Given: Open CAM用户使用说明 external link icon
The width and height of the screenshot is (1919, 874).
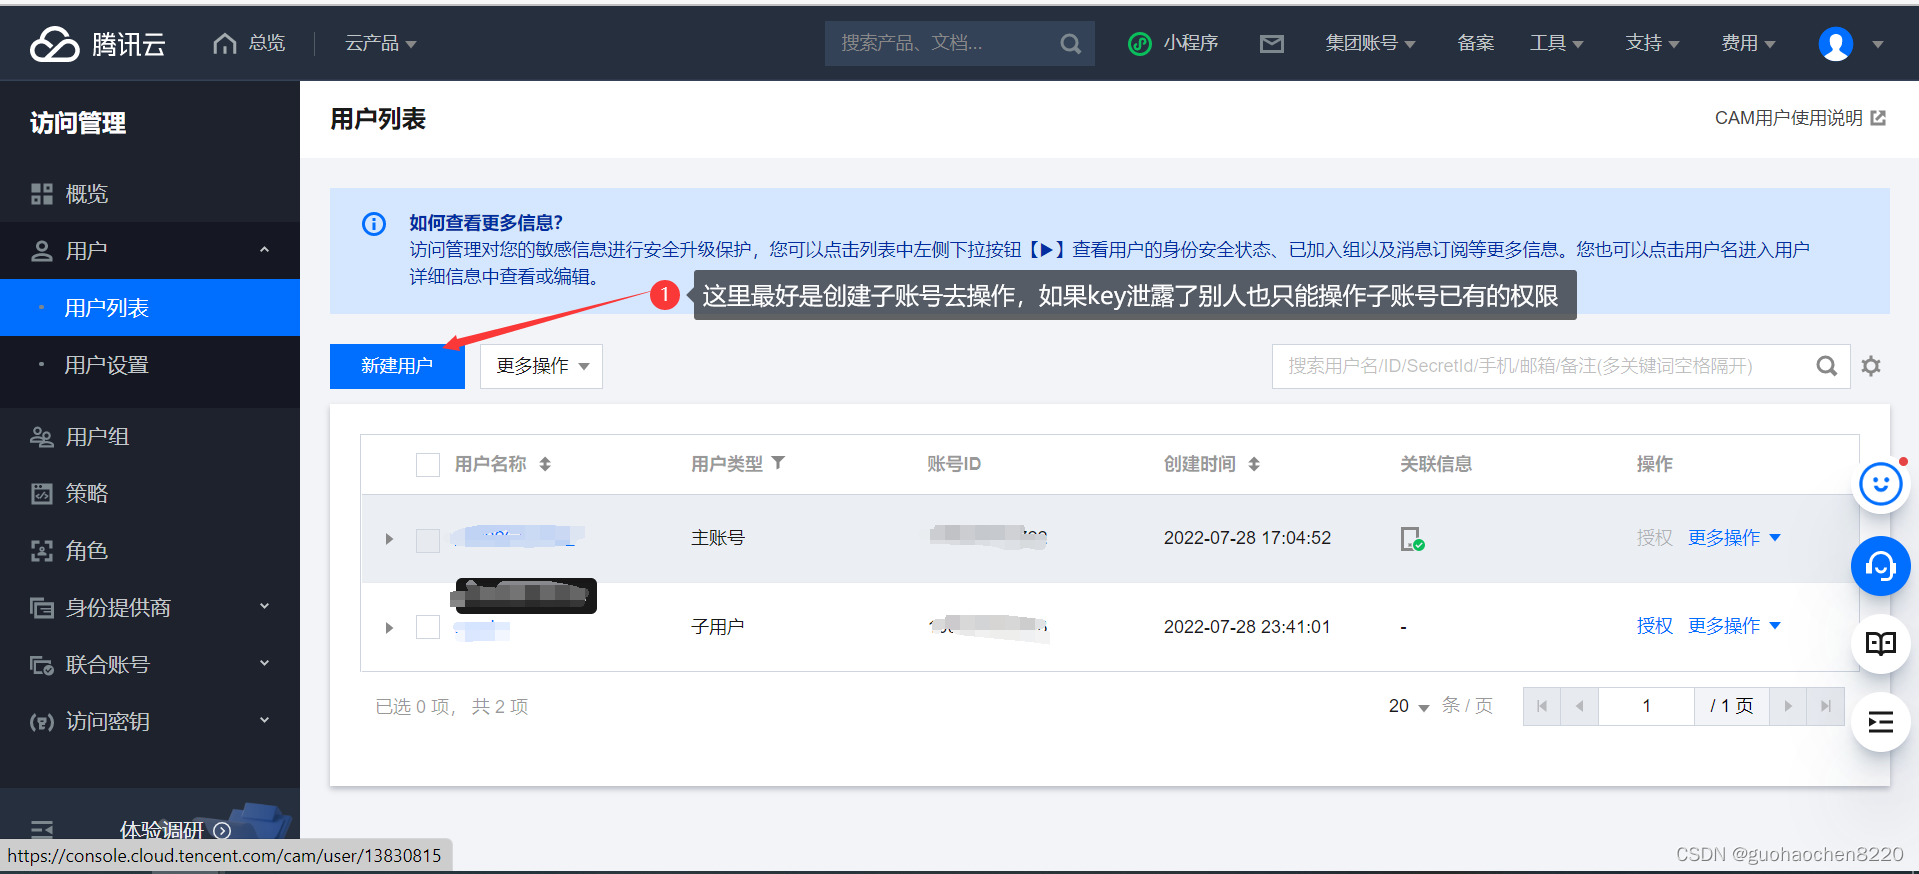Looking at the screenshot, I should pyautogui.click(x=1878, y=118).
